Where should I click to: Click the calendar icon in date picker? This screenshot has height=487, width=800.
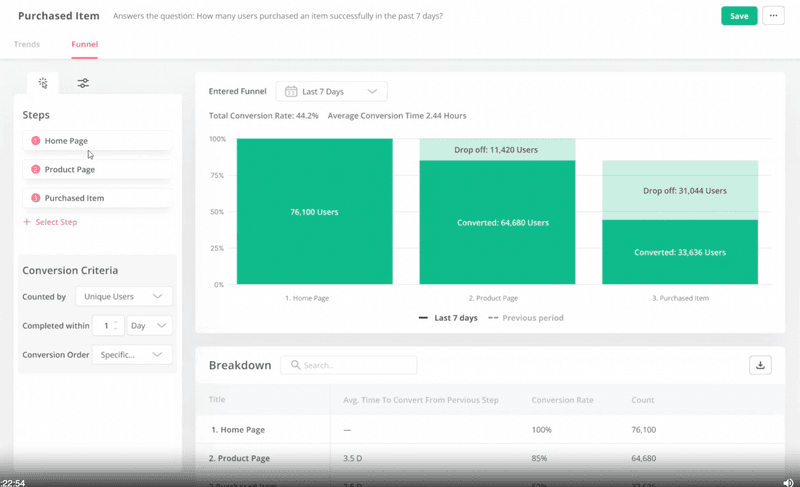click(291, 92)
